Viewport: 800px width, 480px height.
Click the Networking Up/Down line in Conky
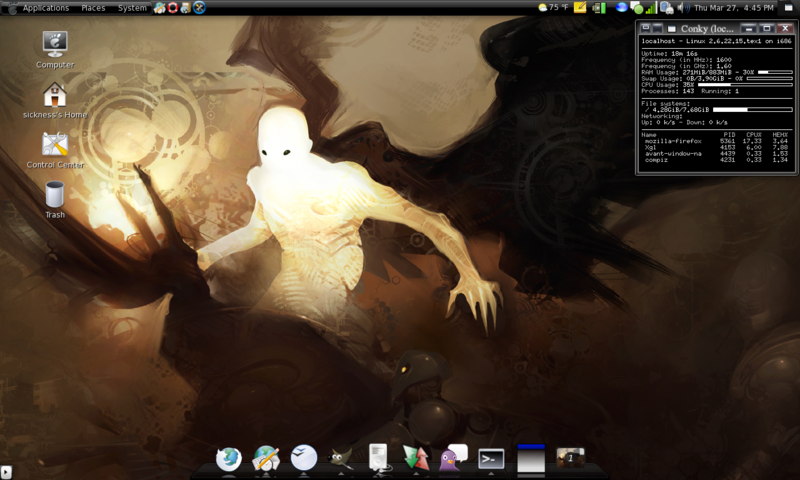pos(684,122)
